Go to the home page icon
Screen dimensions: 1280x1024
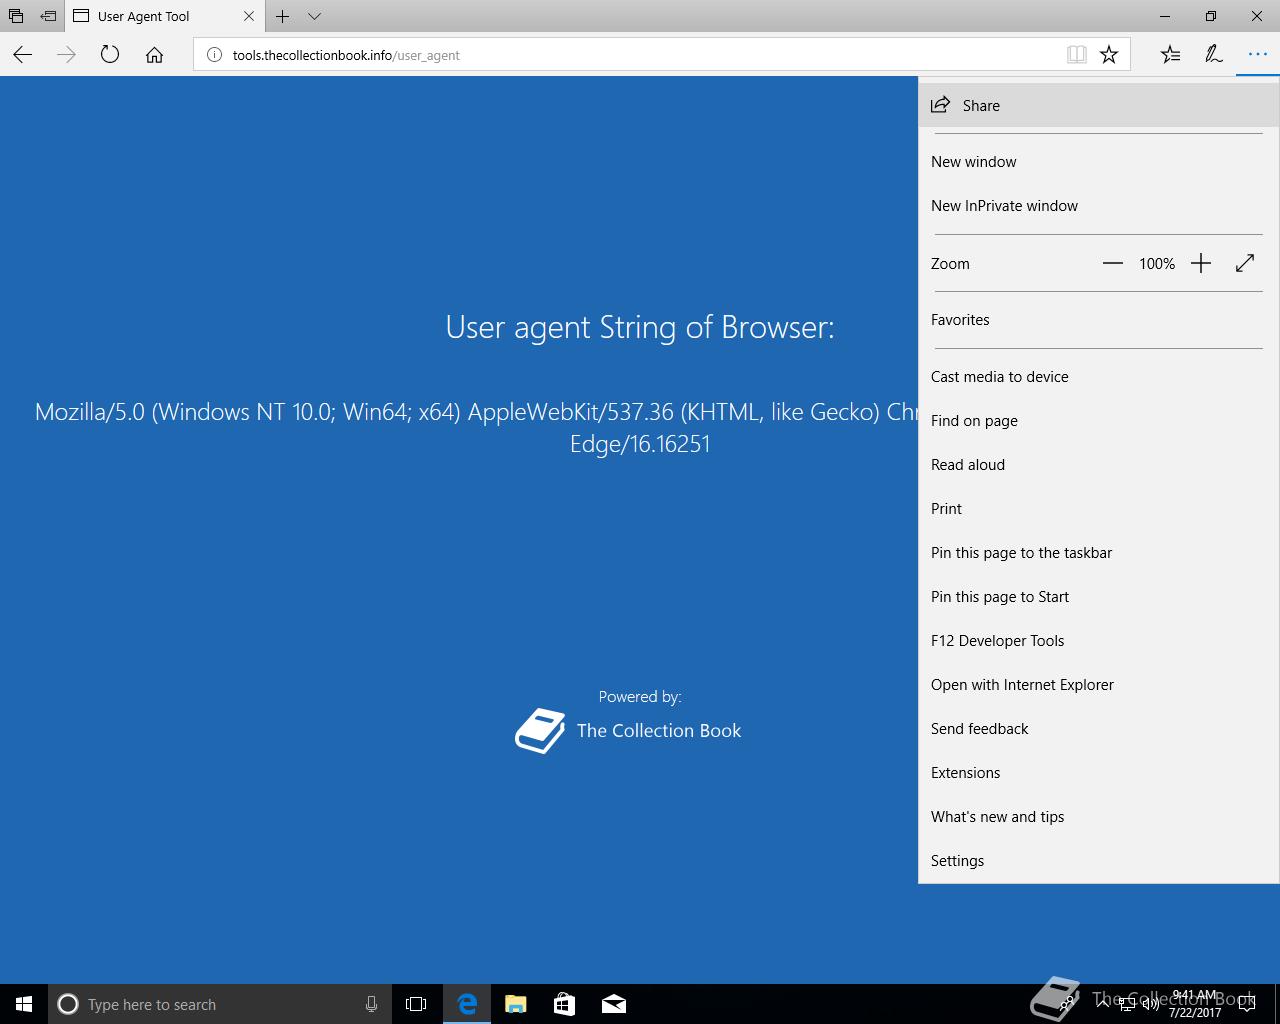point(154,55)
